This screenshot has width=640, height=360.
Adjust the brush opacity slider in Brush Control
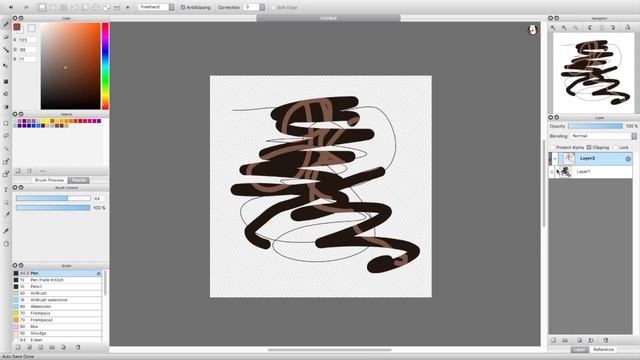point(53,208)
